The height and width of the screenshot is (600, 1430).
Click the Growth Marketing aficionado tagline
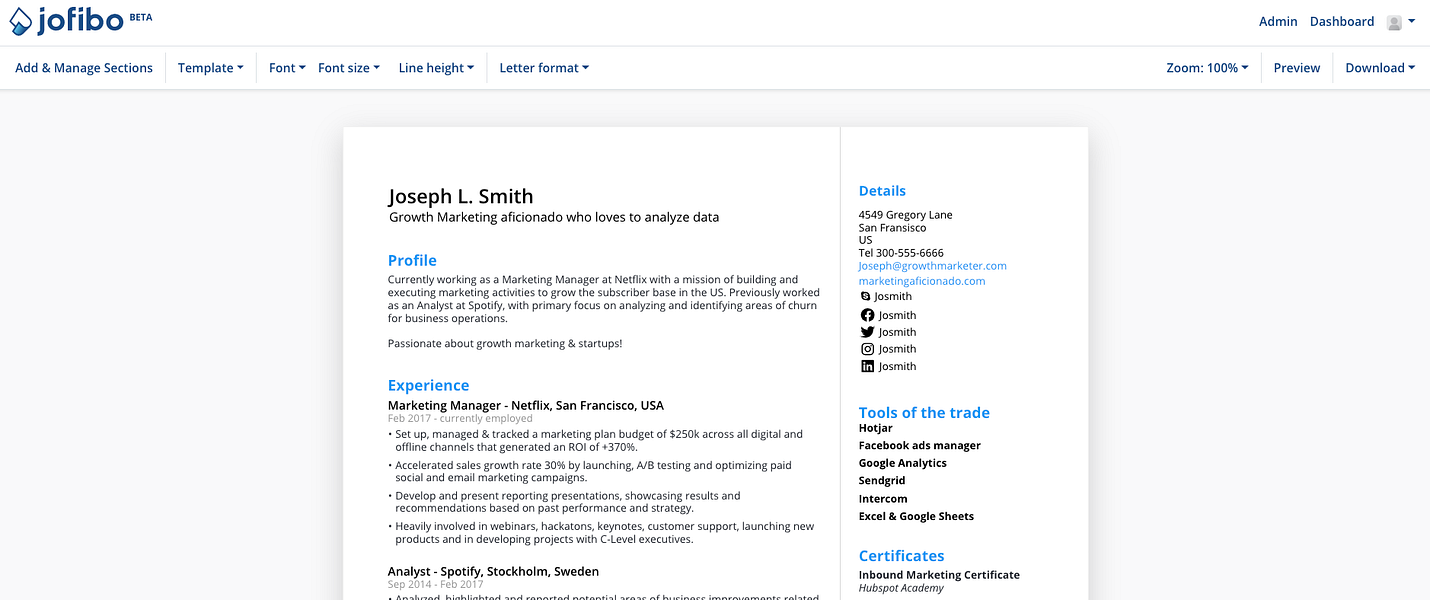click(554, 217)
